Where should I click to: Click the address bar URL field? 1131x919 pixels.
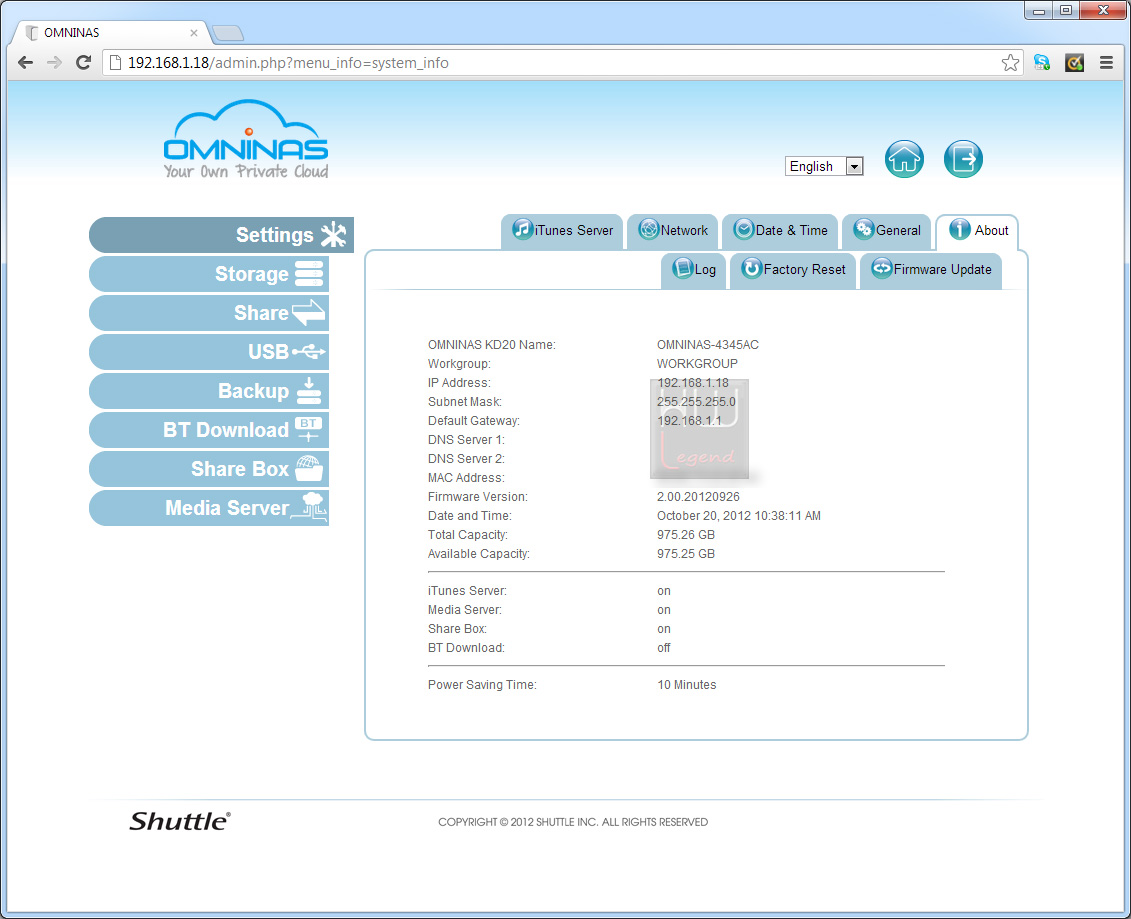pos(563,63)
